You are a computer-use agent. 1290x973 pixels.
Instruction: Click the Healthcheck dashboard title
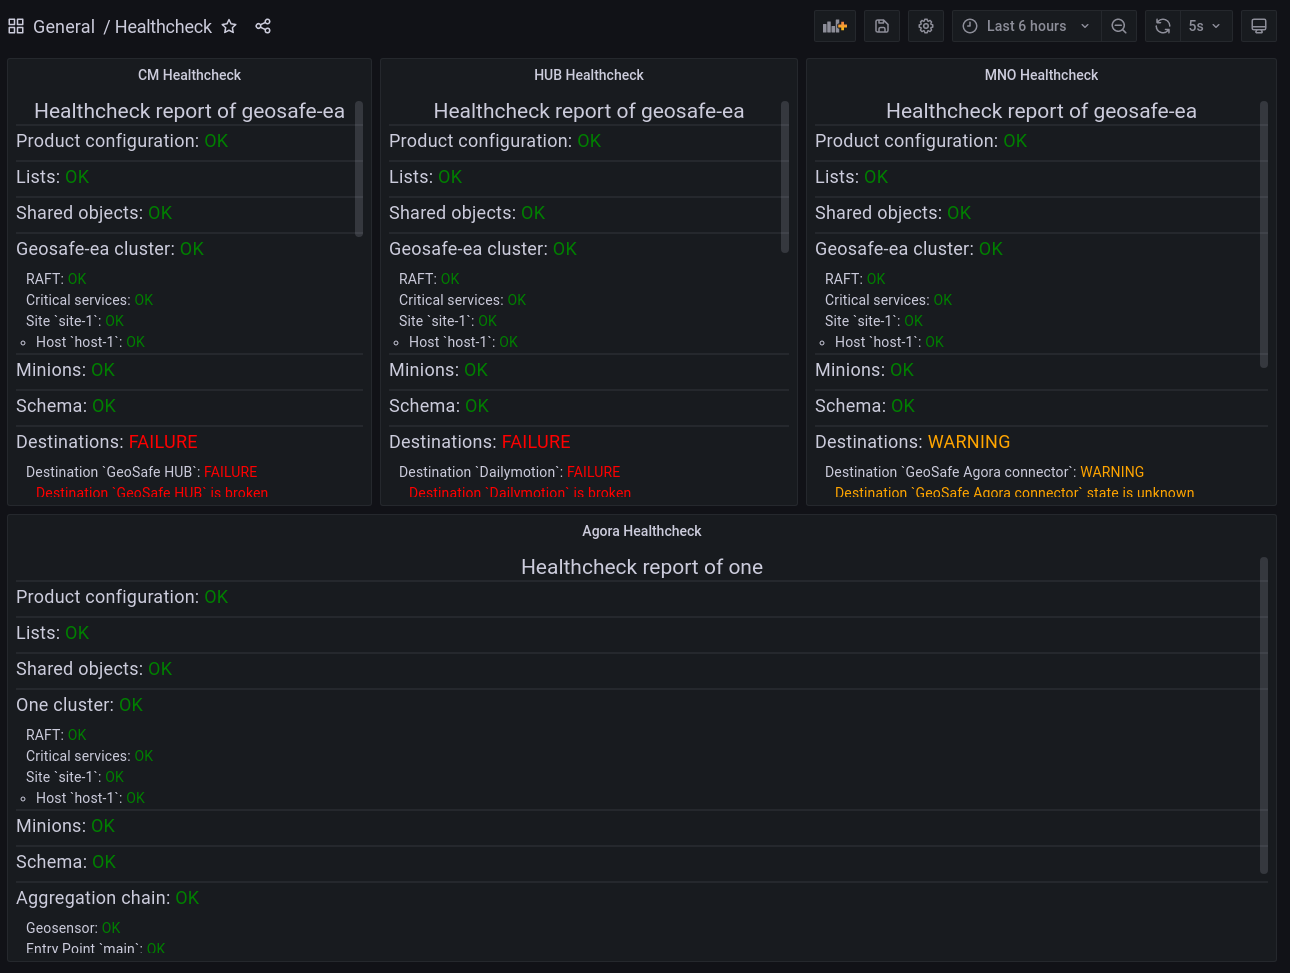tap(163, 26)
